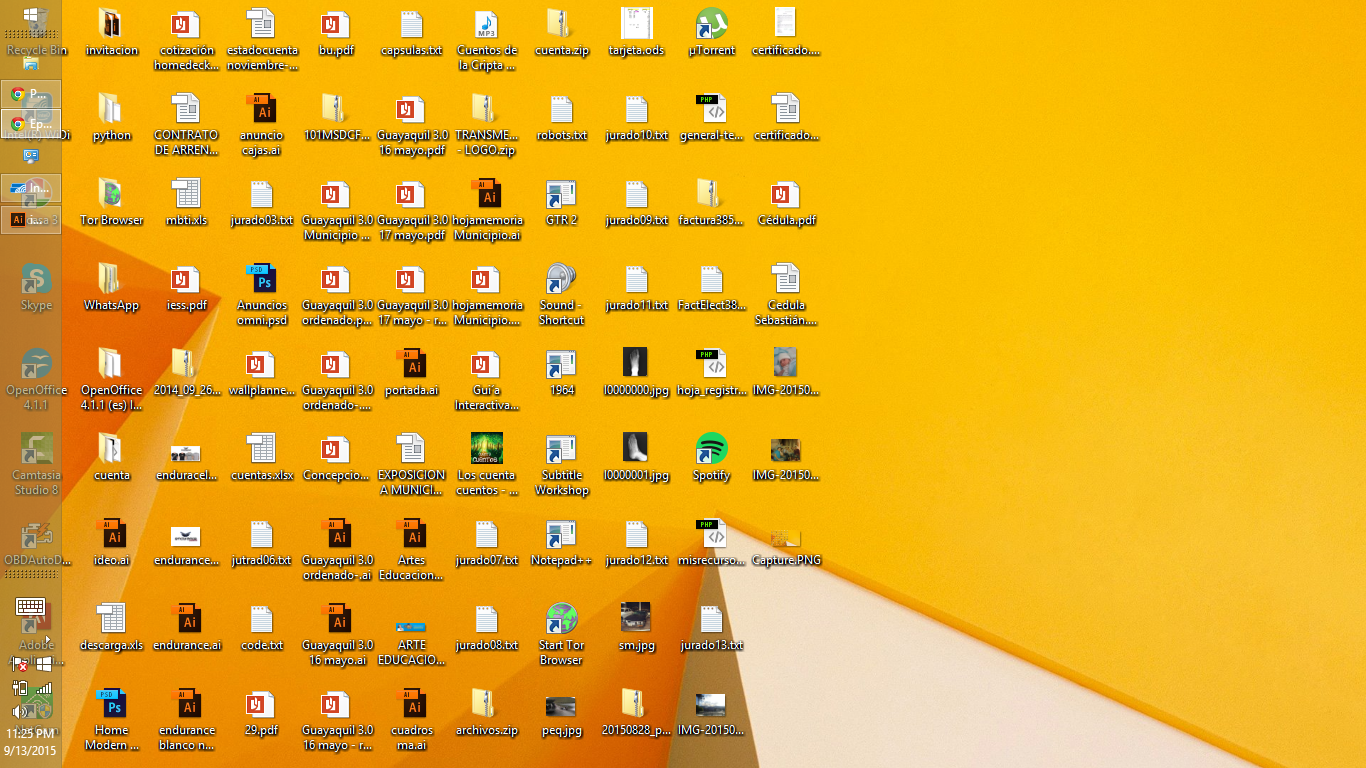Open the misrecurso... PHP file
The width and height of the screenshot is (1366, 768).
point(712,541)
